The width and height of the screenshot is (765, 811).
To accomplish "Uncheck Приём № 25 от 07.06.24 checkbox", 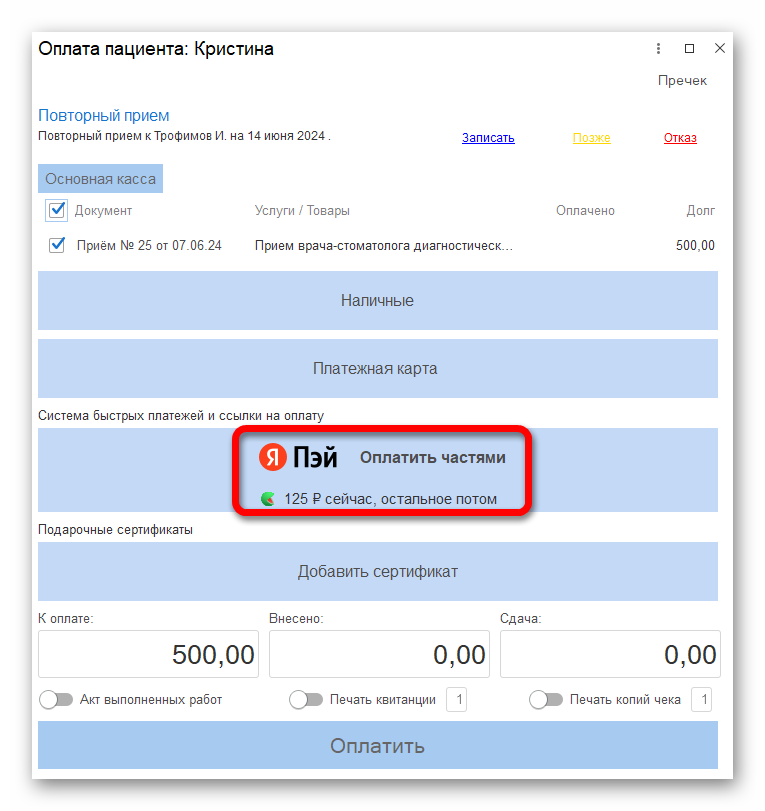I will (56, 245).
